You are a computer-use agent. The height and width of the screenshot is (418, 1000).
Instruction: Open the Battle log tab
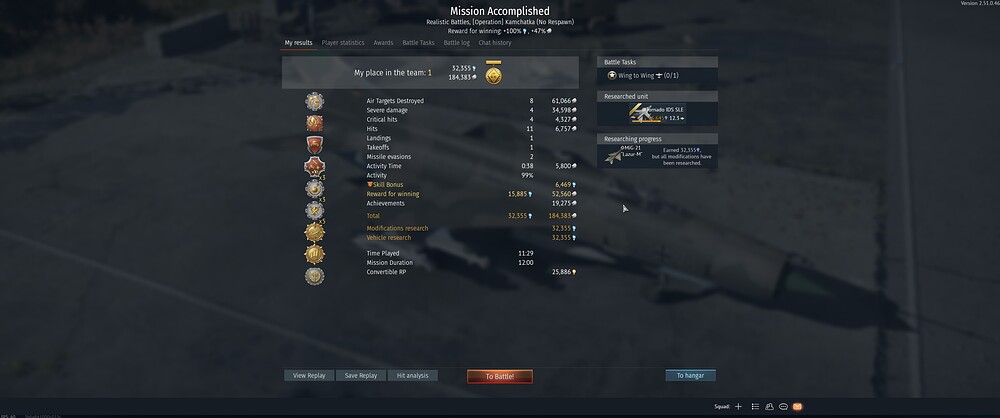(x=456, y=43)
